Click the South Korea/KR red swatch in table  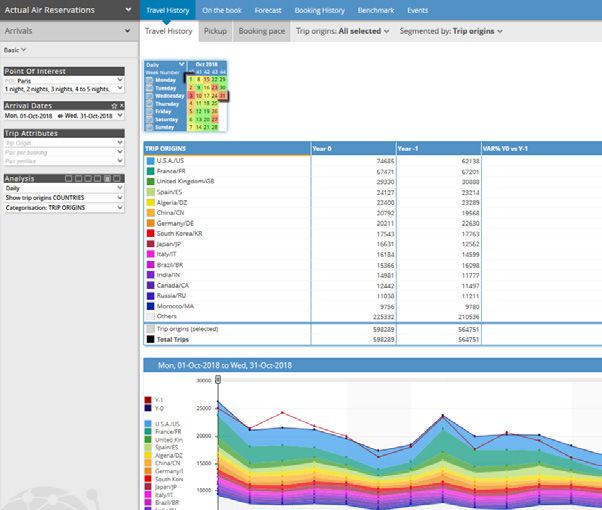[x=150, y=233]
